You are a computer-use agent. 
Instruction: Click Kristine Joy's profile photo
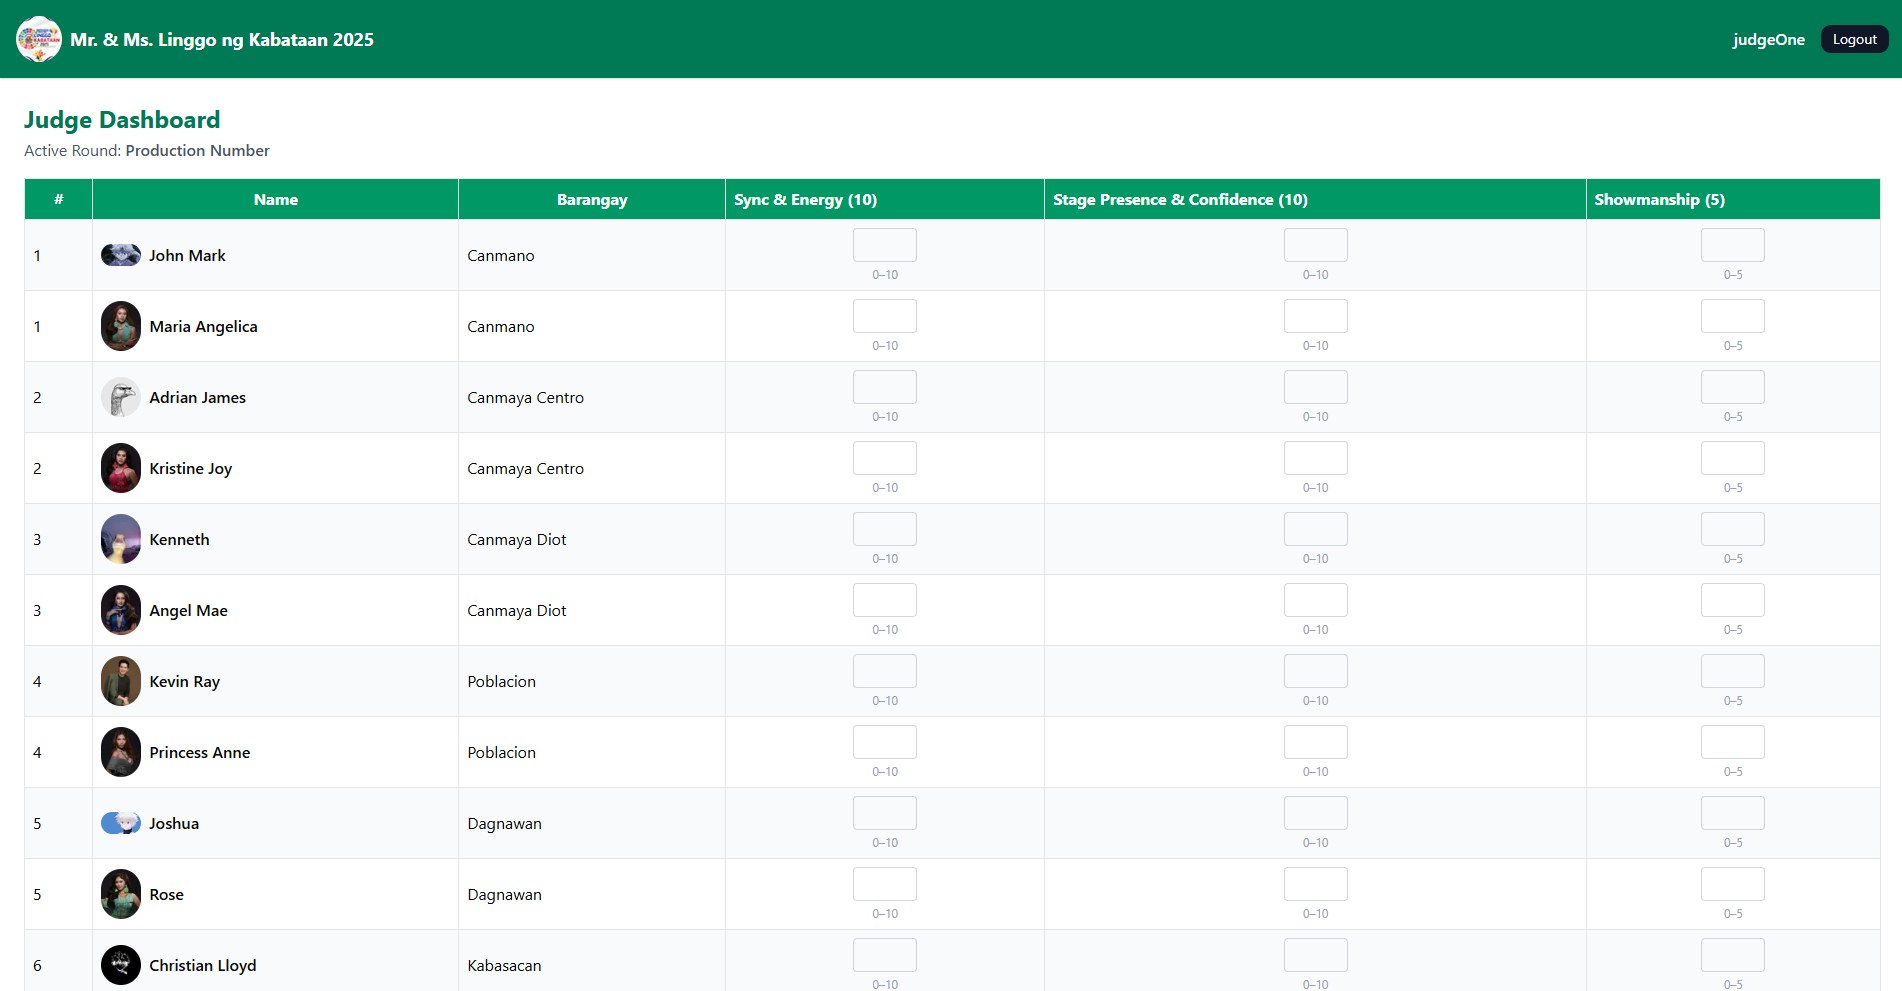[x=121, y=468]
